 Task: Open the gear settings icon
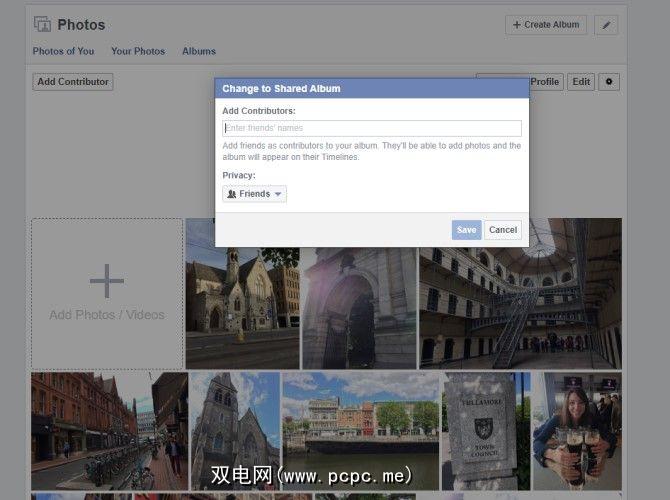[x=609, y=82]
